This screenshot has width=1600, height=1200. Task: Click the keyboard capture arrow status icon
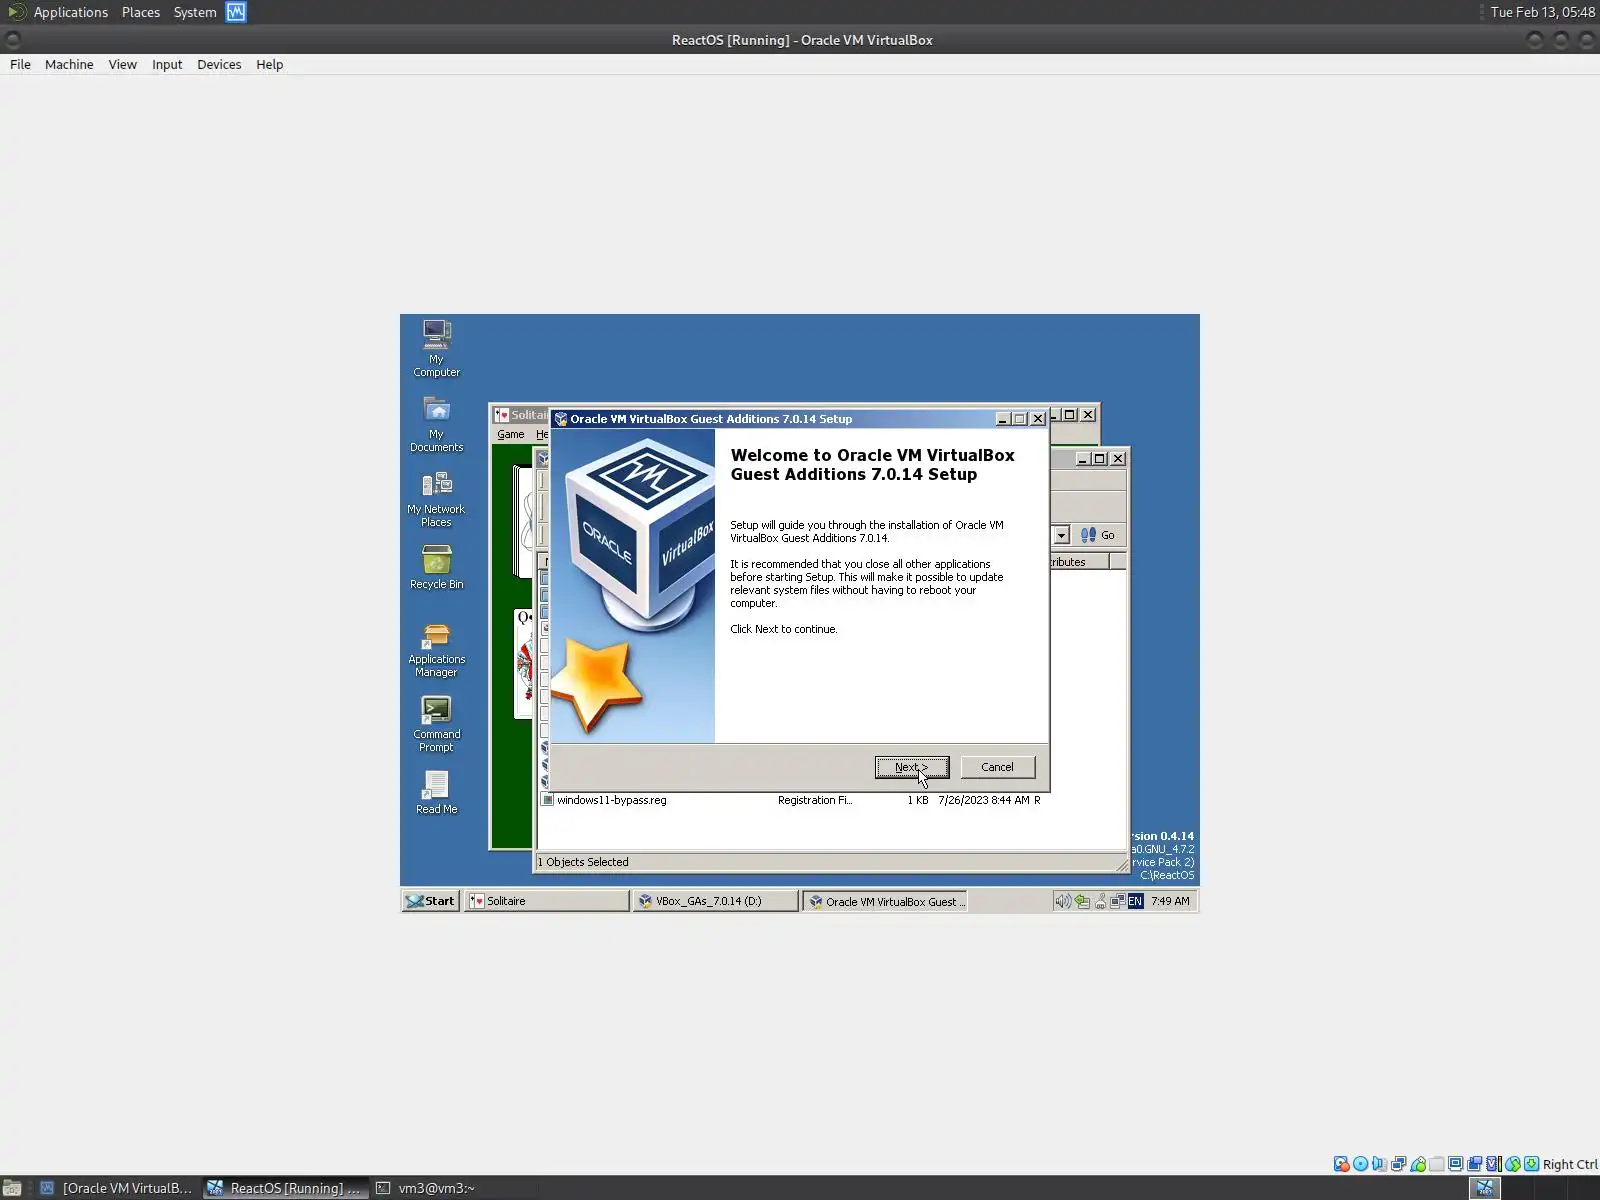click(x=1532, y=1164)
